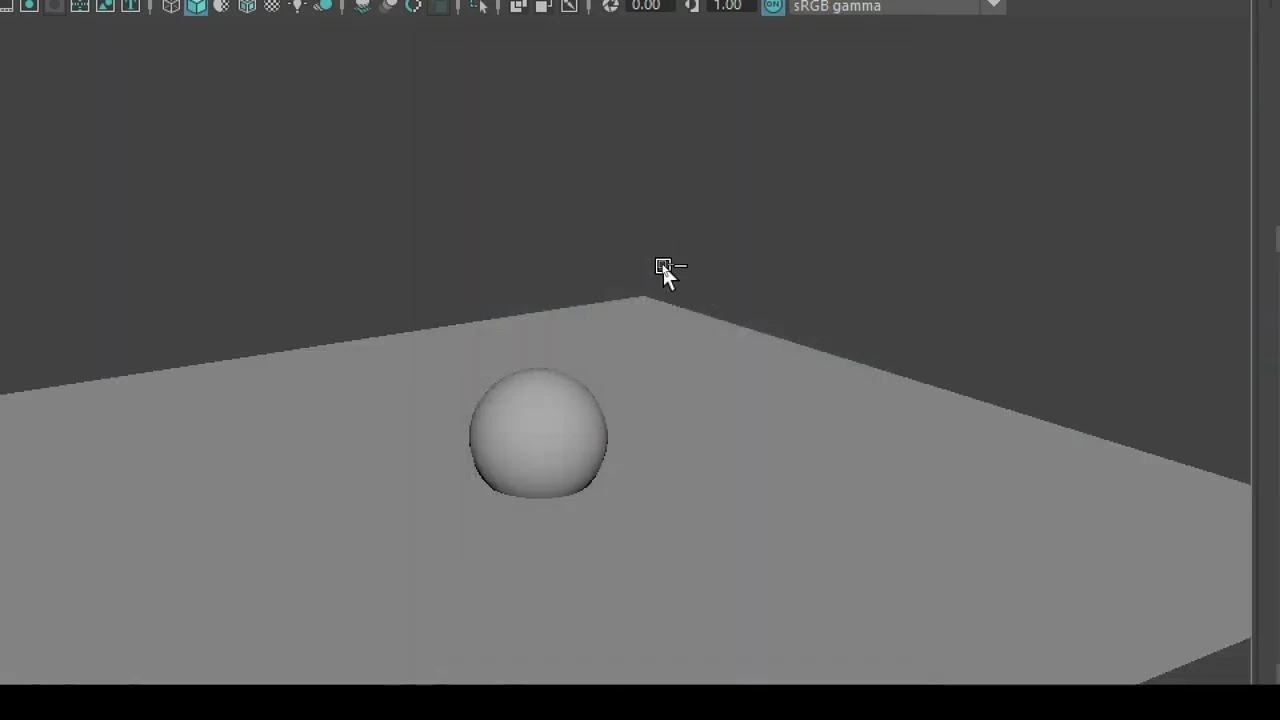Toggle motion blur icon

[x=388, y=6]
